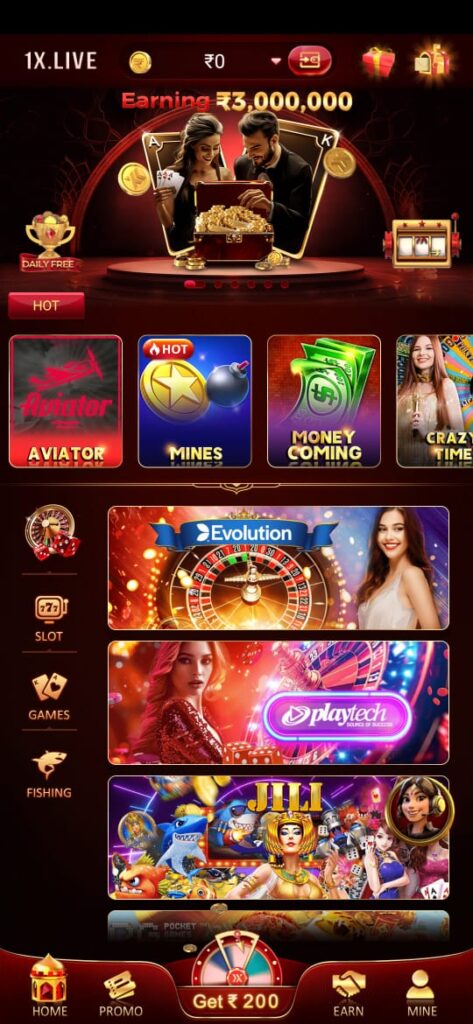
Task: Open the red gift box icon
Action: (x=379, y=62)
